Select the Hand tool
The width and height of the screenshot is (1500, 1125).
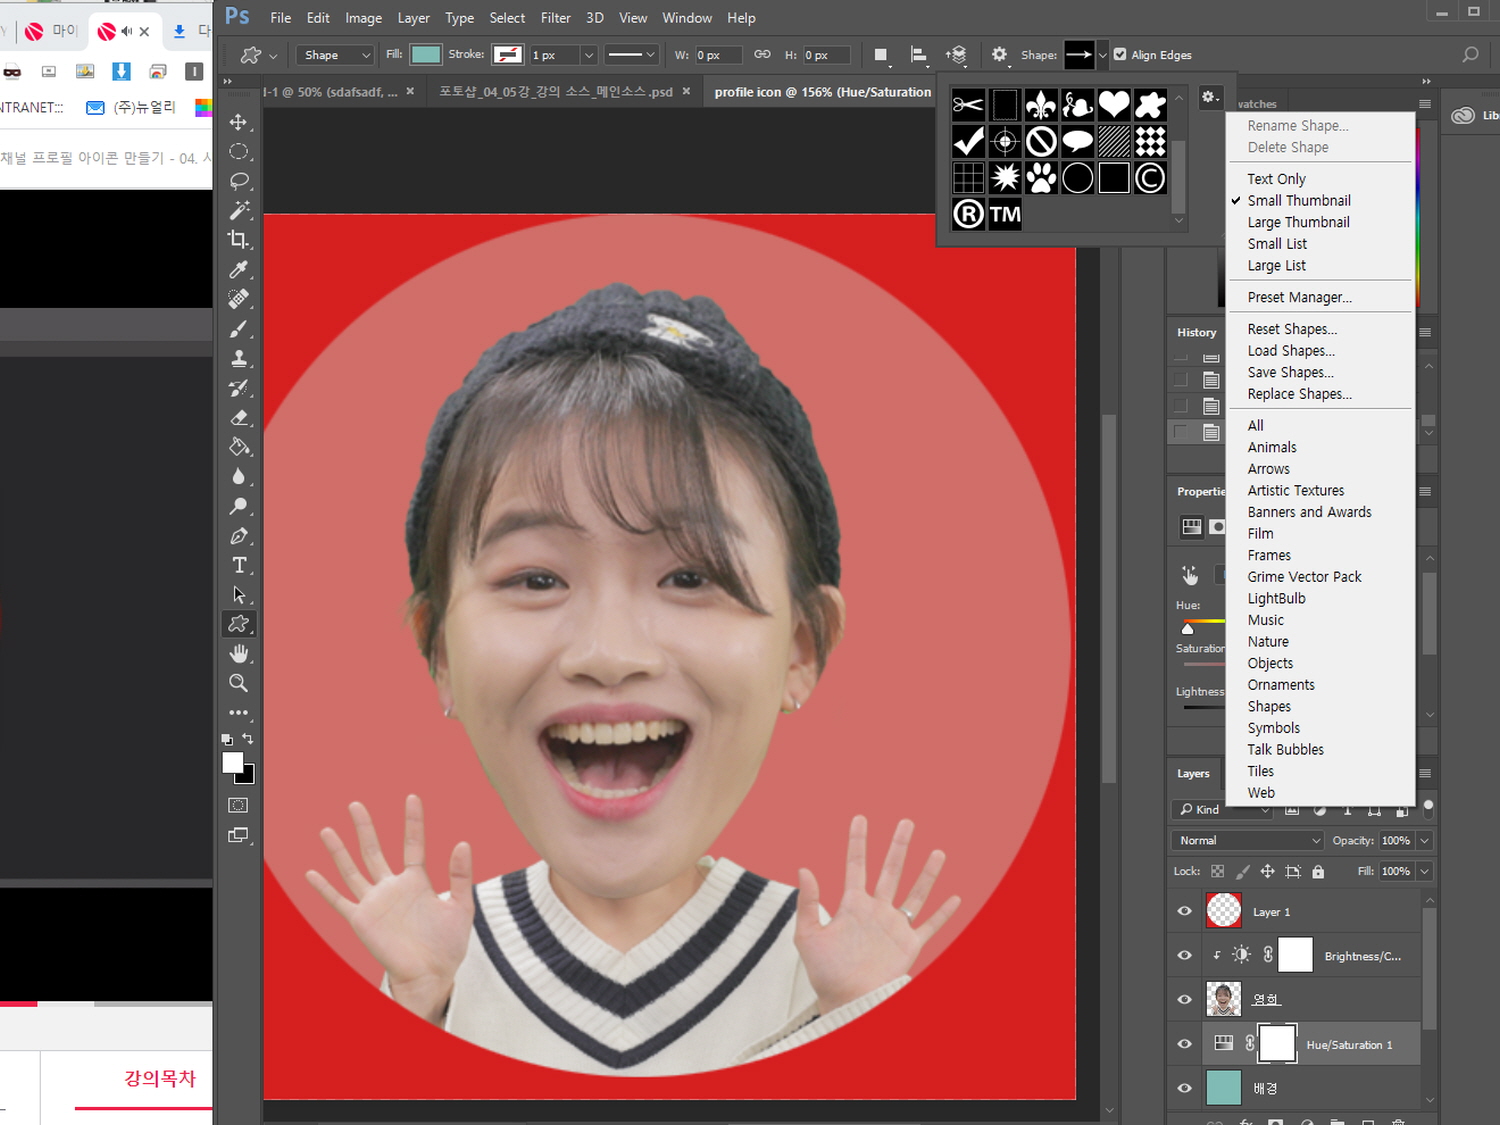[238, 654]
